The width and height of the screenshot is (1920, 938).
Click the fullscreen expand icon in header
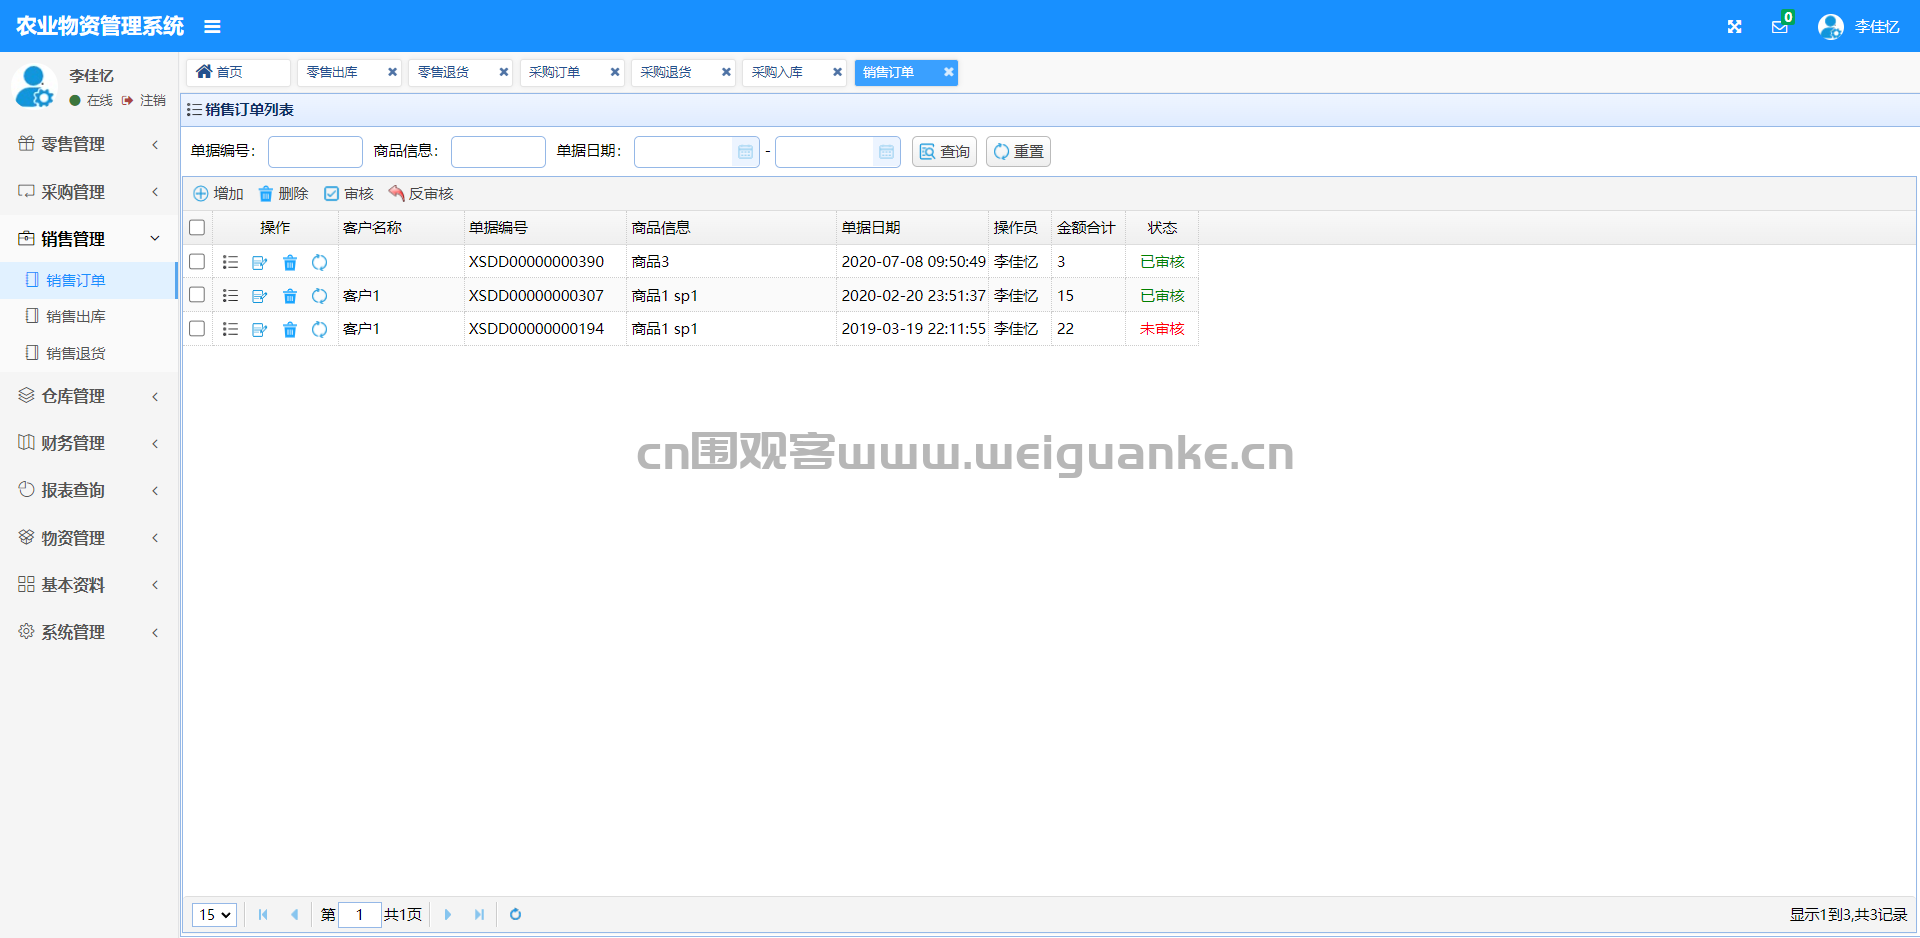(x=1734, y=27)
